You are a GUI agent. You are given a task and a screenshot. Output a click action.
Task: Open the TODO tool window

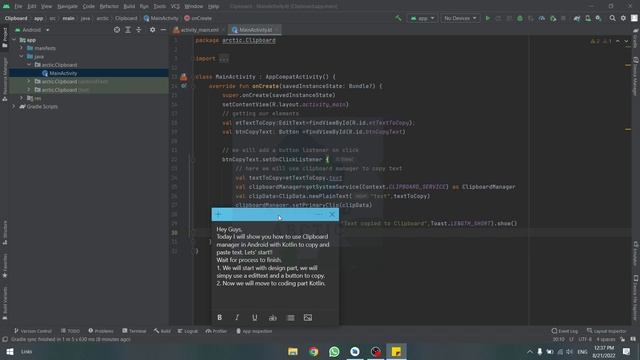[x=70, y=331]
